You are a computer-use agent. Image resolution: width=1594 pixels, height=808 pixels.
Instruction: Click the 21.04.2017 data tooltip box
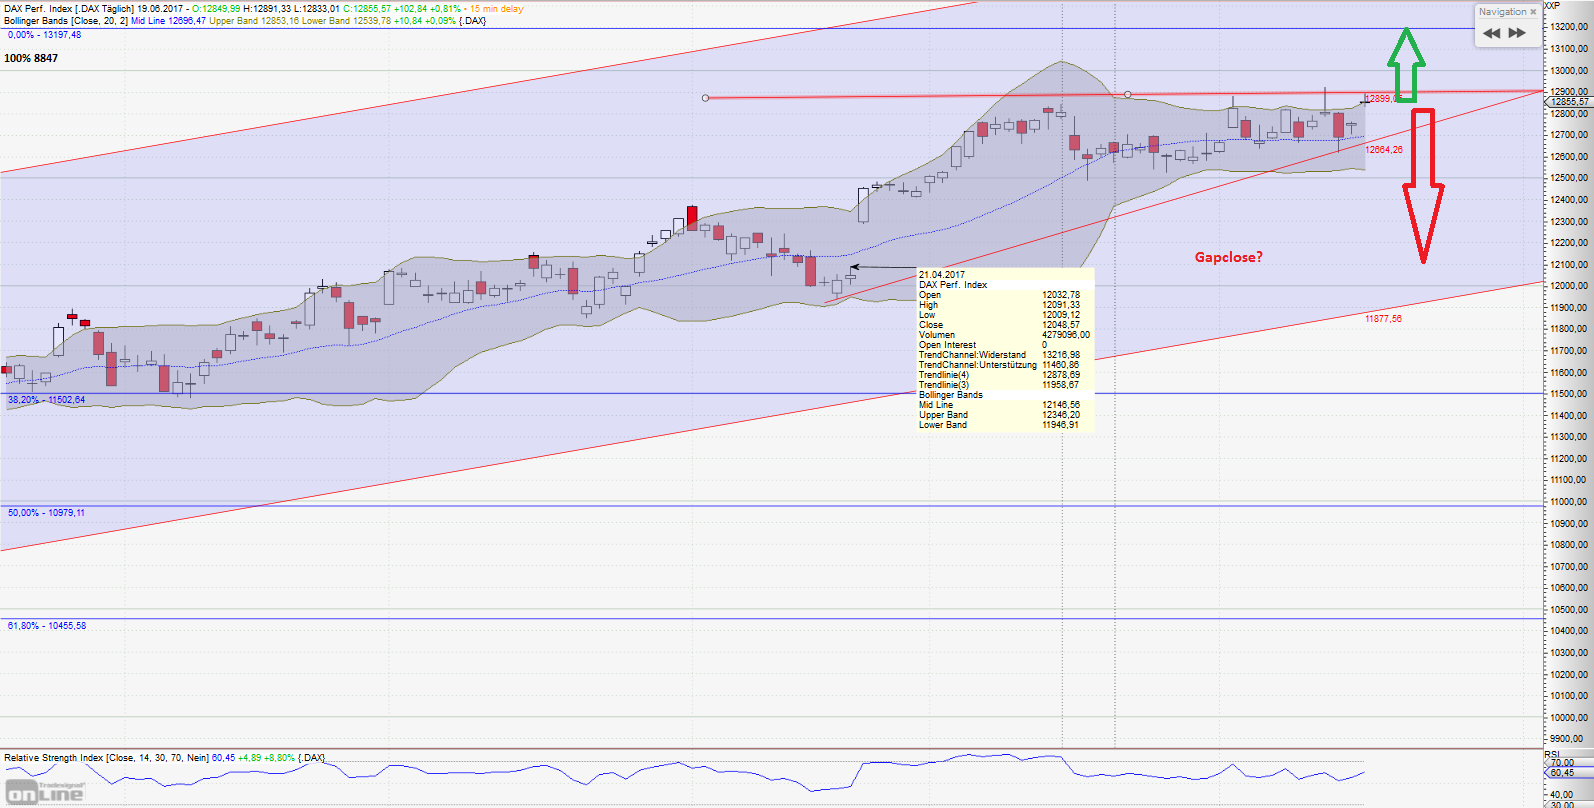coord(1004,349)
